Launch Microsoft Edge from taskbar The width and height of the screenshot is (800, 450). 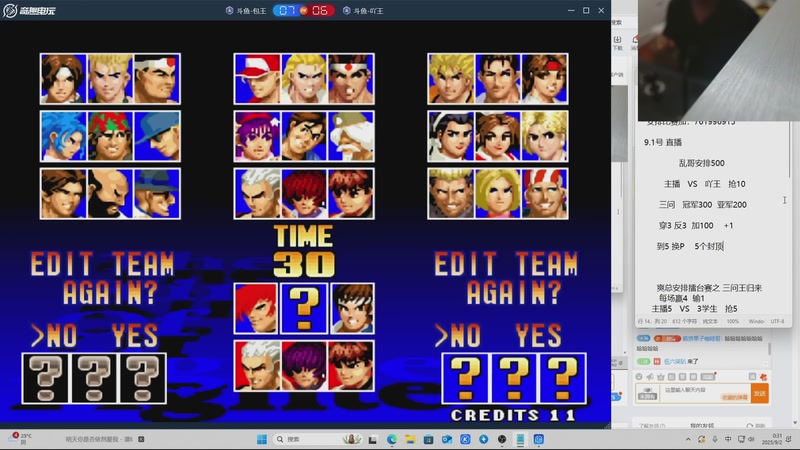click(x=391, y=439)
